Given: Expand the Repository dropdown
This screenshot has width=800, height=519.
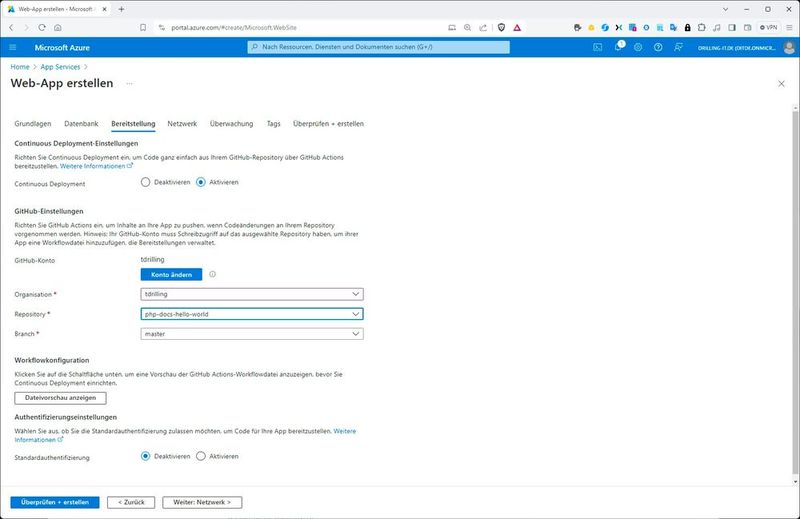Looking at the screenshot, I should (x=252, y=314).
